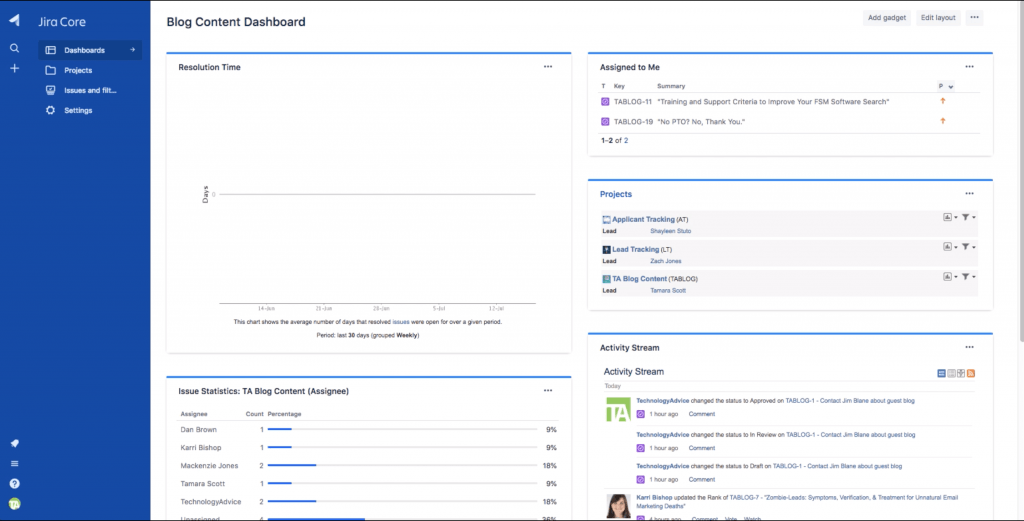
Task: Click the plus create icon in sidebar
Action: point(14,69)
